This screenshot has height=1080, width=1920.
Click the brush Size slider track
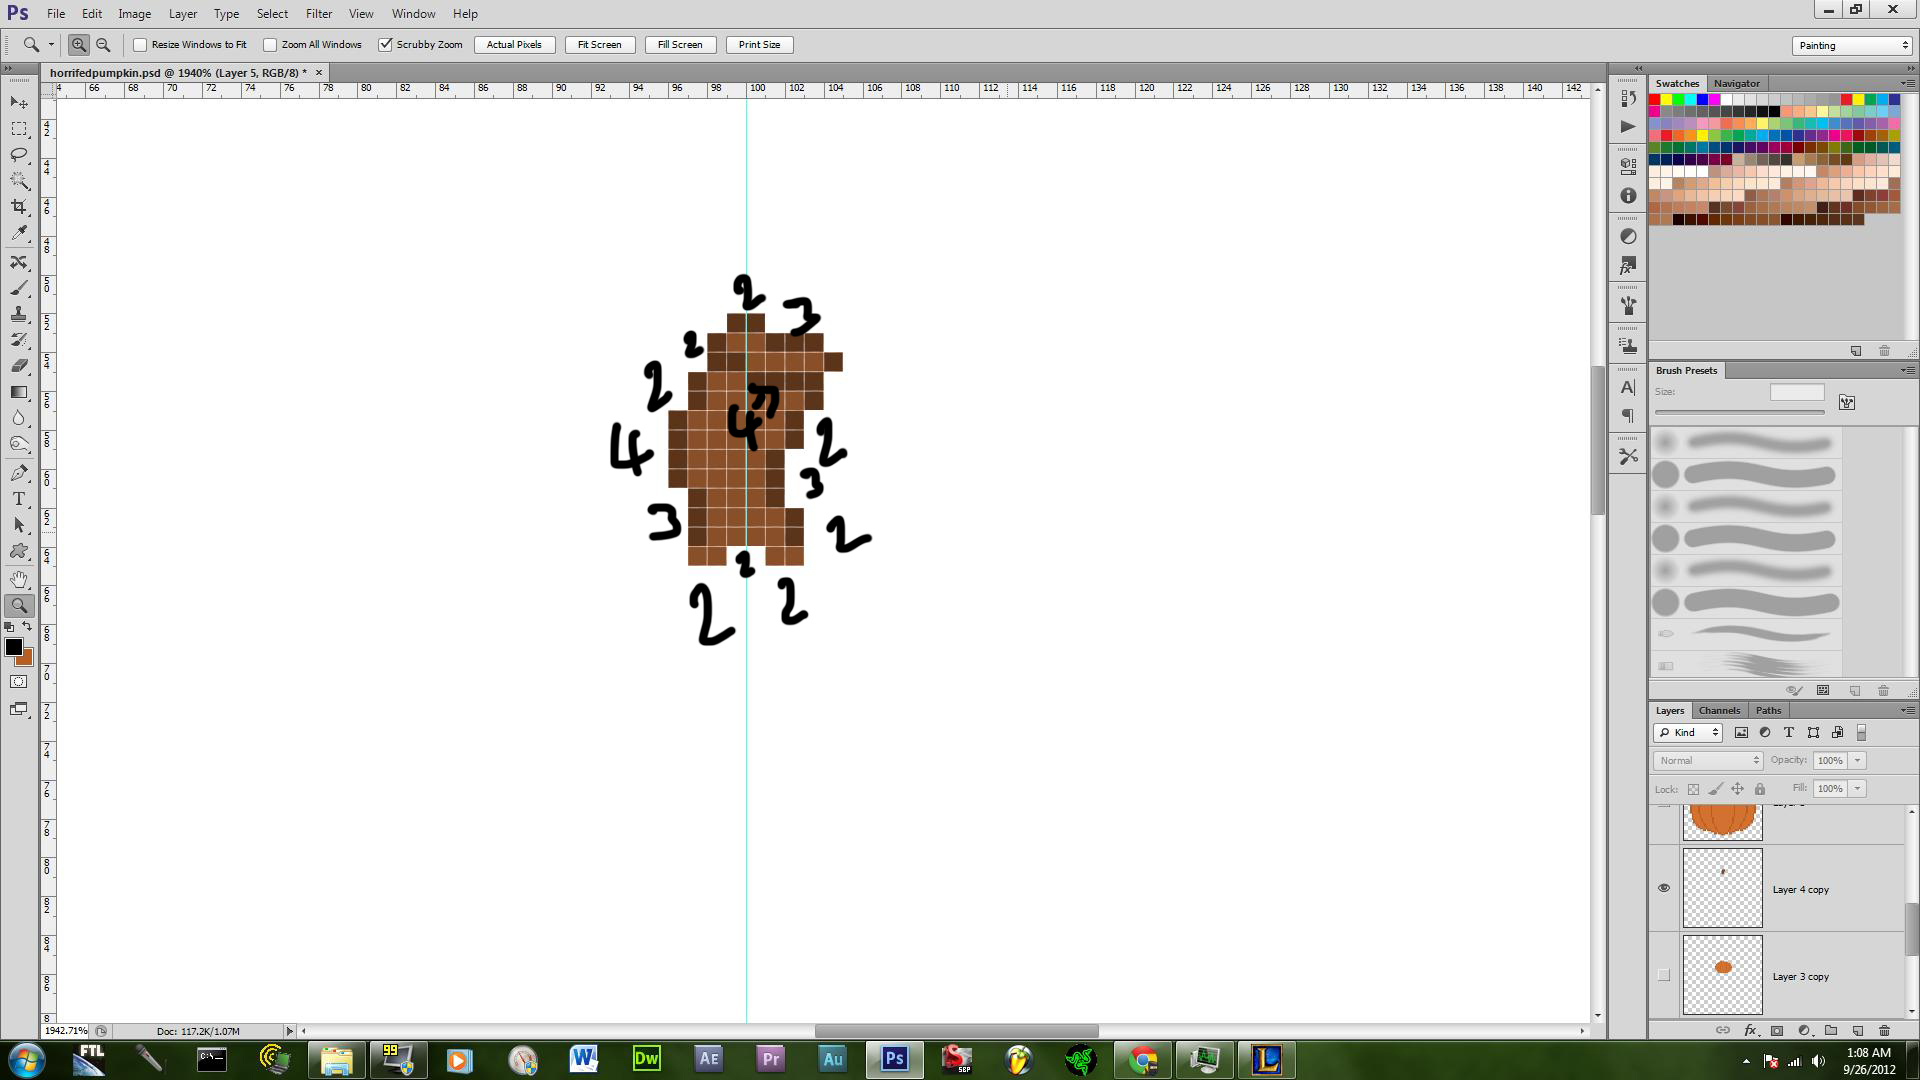(1739, 412)
